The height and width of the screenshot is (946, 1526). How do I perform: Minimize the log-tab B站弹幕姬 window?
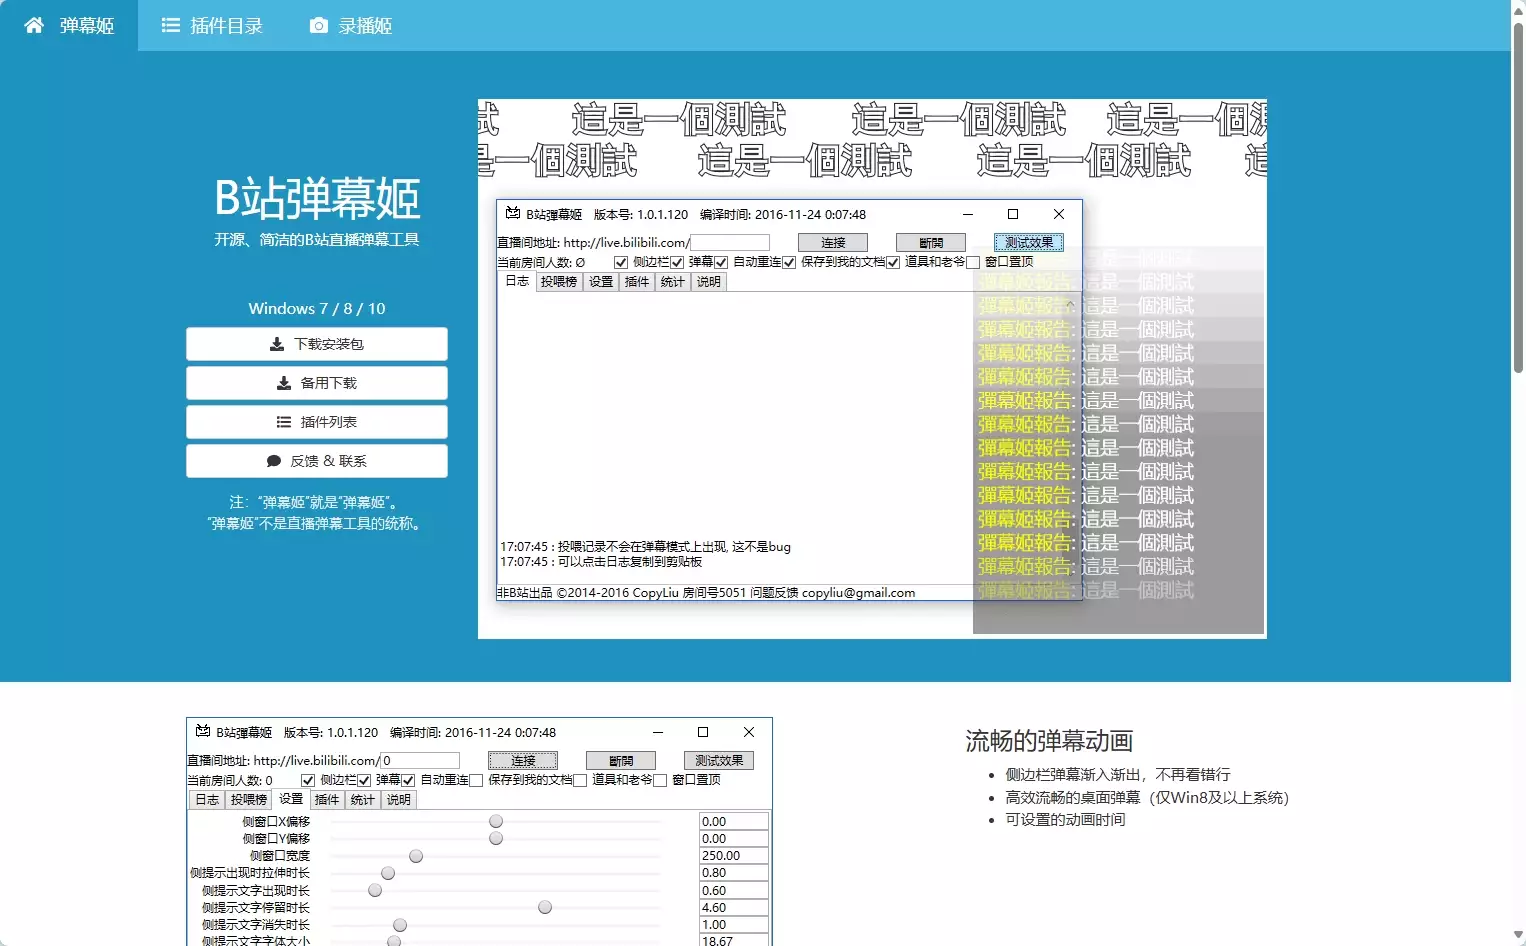[968, 214]
